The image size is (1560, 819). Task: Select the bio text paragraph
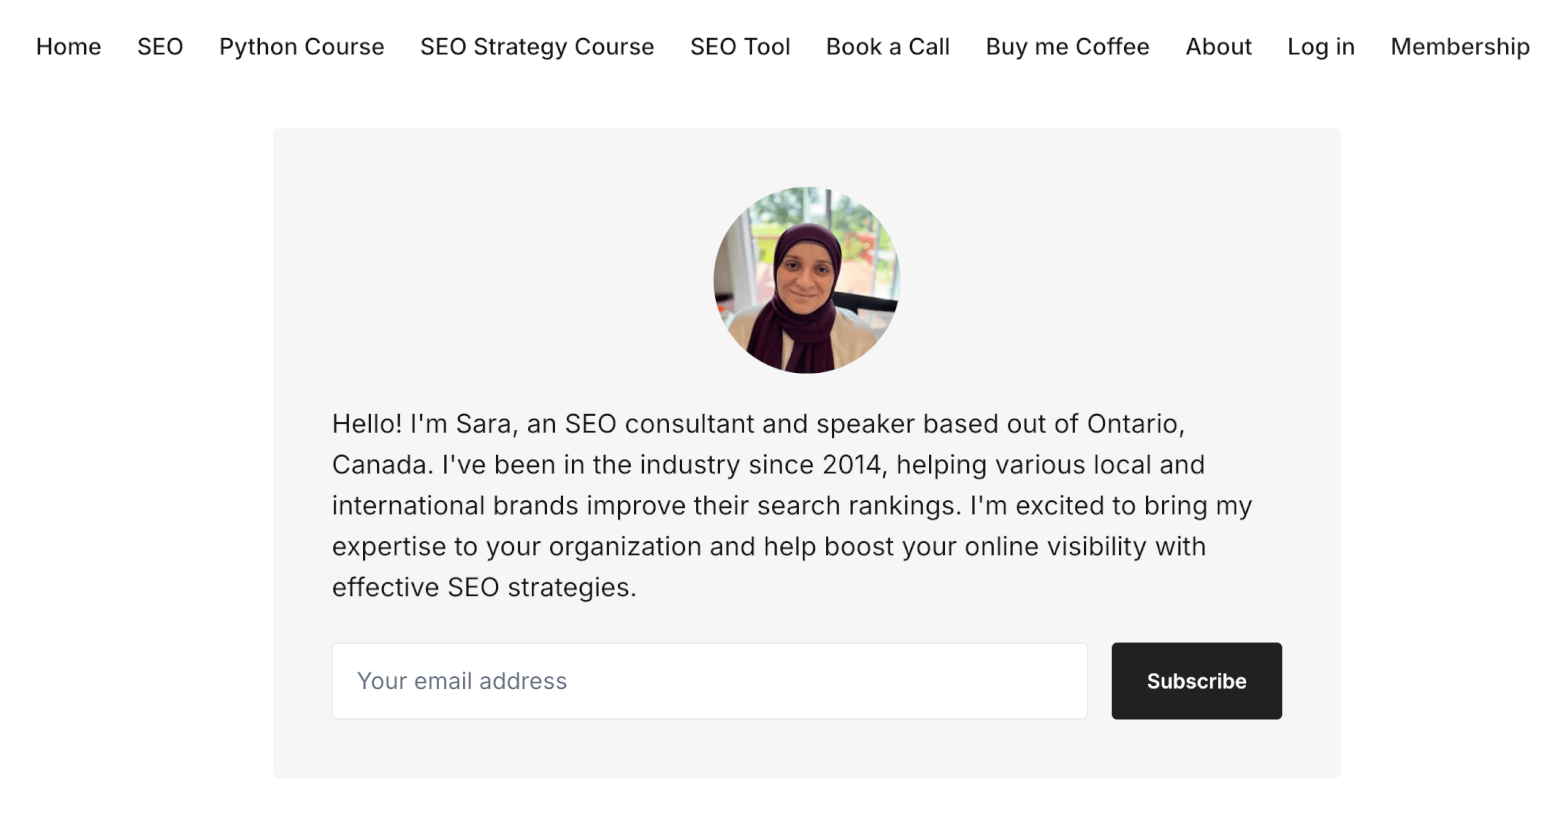(x=790, y=505)
